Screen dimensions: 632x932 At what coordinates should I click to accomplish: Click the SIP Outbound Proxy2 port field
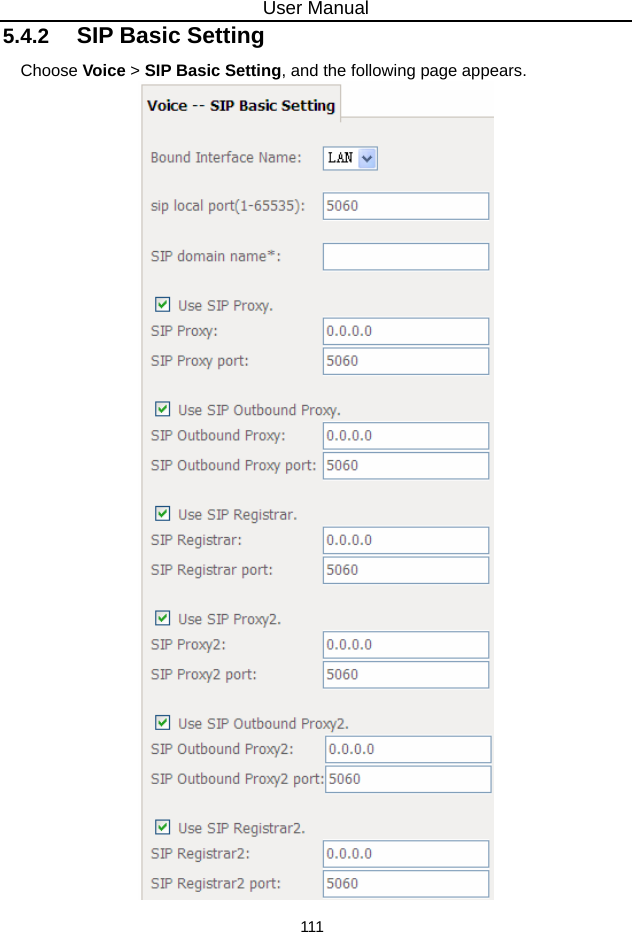coord(408,779)
